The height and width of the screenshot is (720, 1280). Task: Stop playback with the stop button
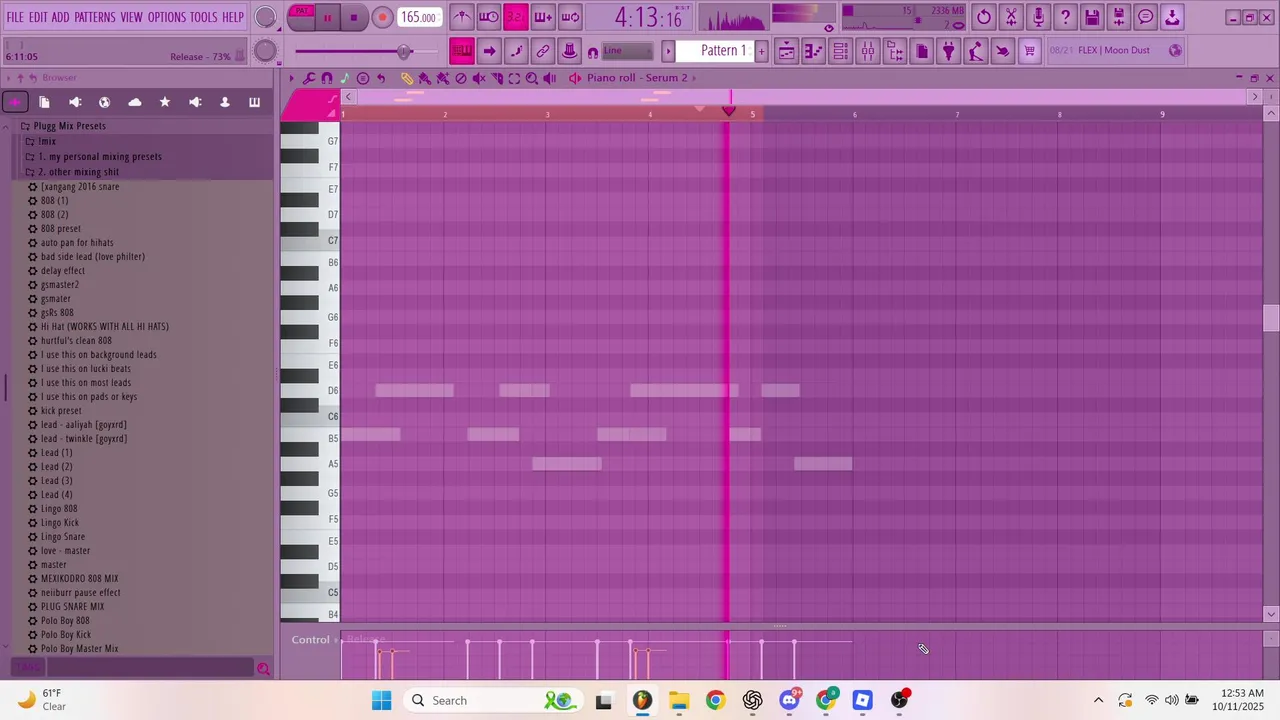(x=354, y=17)
